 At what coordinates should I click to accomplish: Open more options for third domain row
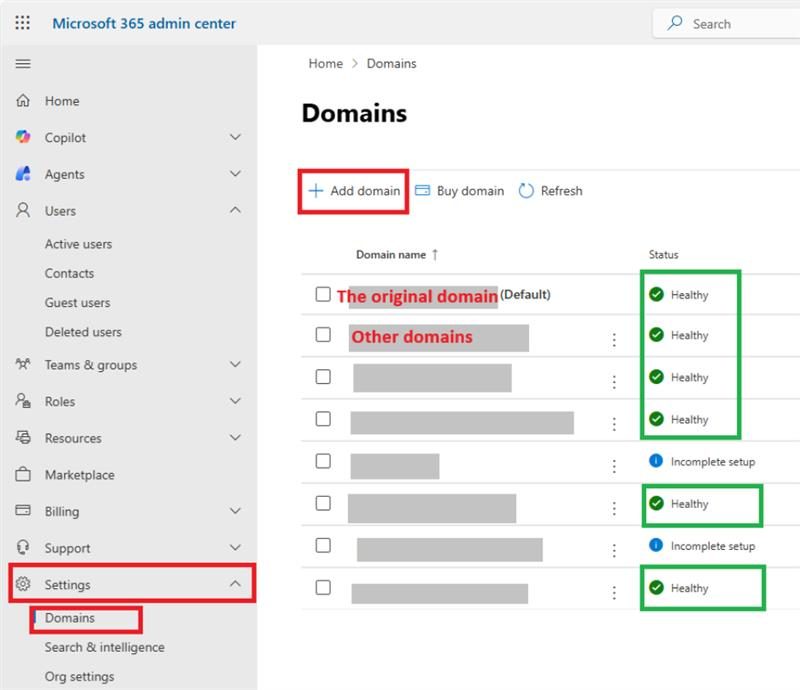[x=614, y=382]
